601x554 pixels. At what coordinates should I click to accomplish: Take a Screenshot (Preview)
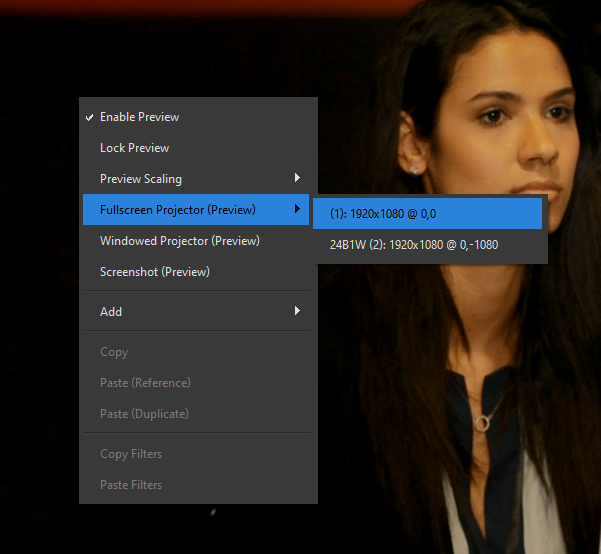pos(196,272)
